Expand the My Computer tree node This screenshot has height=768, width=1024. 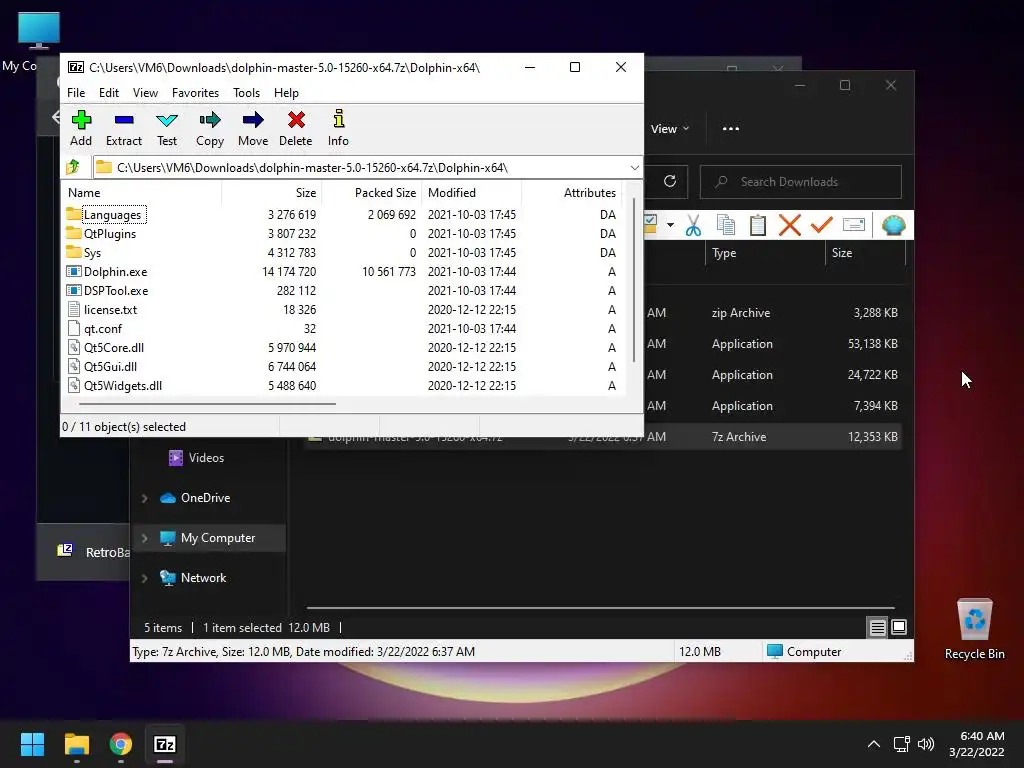tap(144, 538)
